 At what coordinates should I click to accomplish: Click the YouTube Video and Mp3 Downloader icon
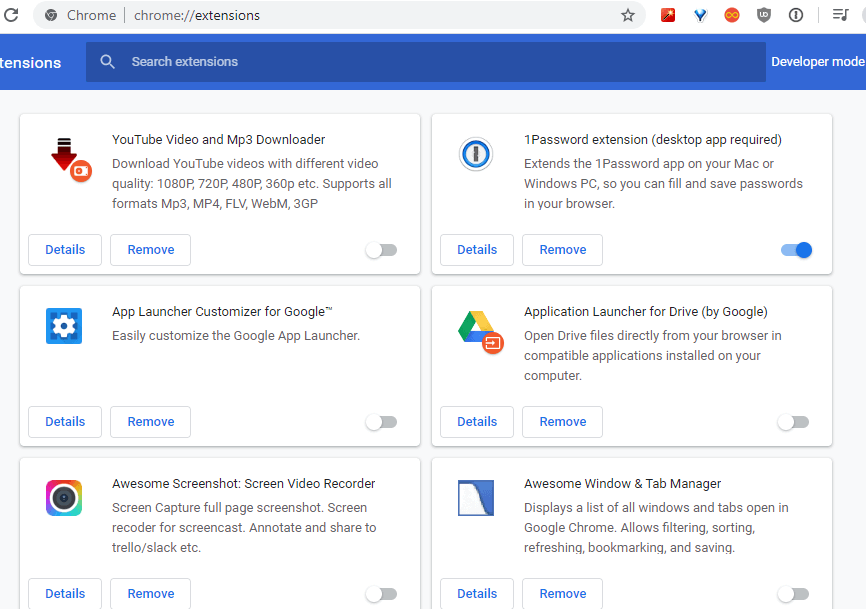(64, 154)
